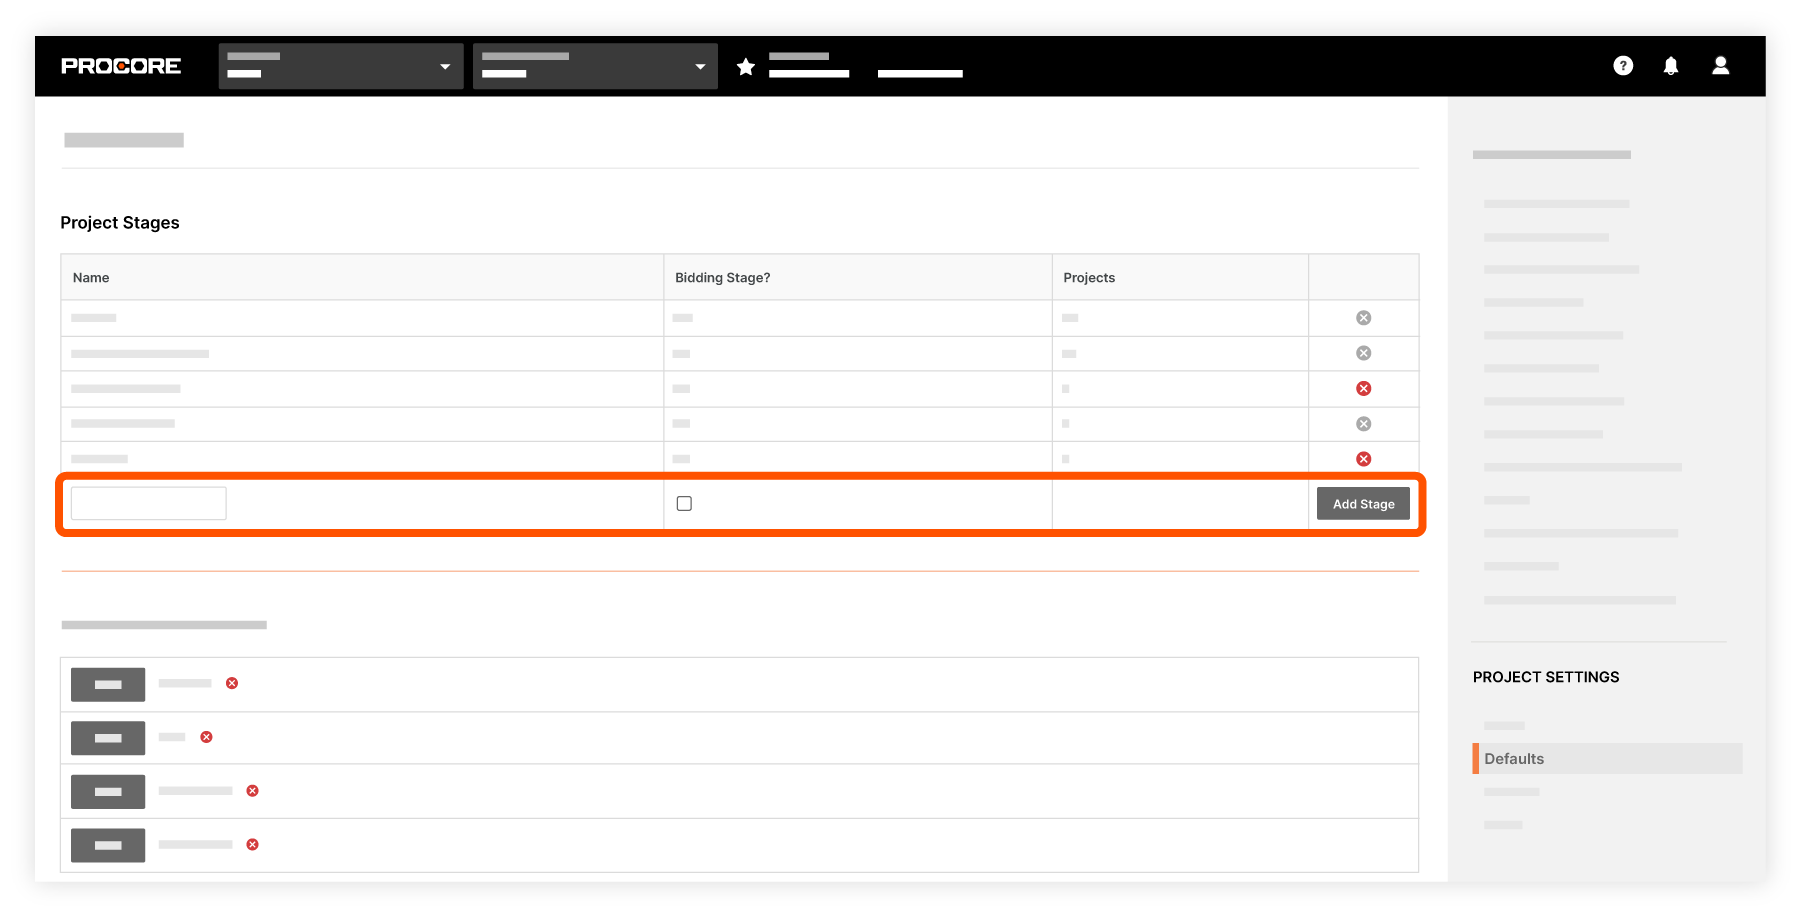The height and width of the screenshot is (915, 1800).
Task: Open the help question mark icon
Action: click(1622, 65)
